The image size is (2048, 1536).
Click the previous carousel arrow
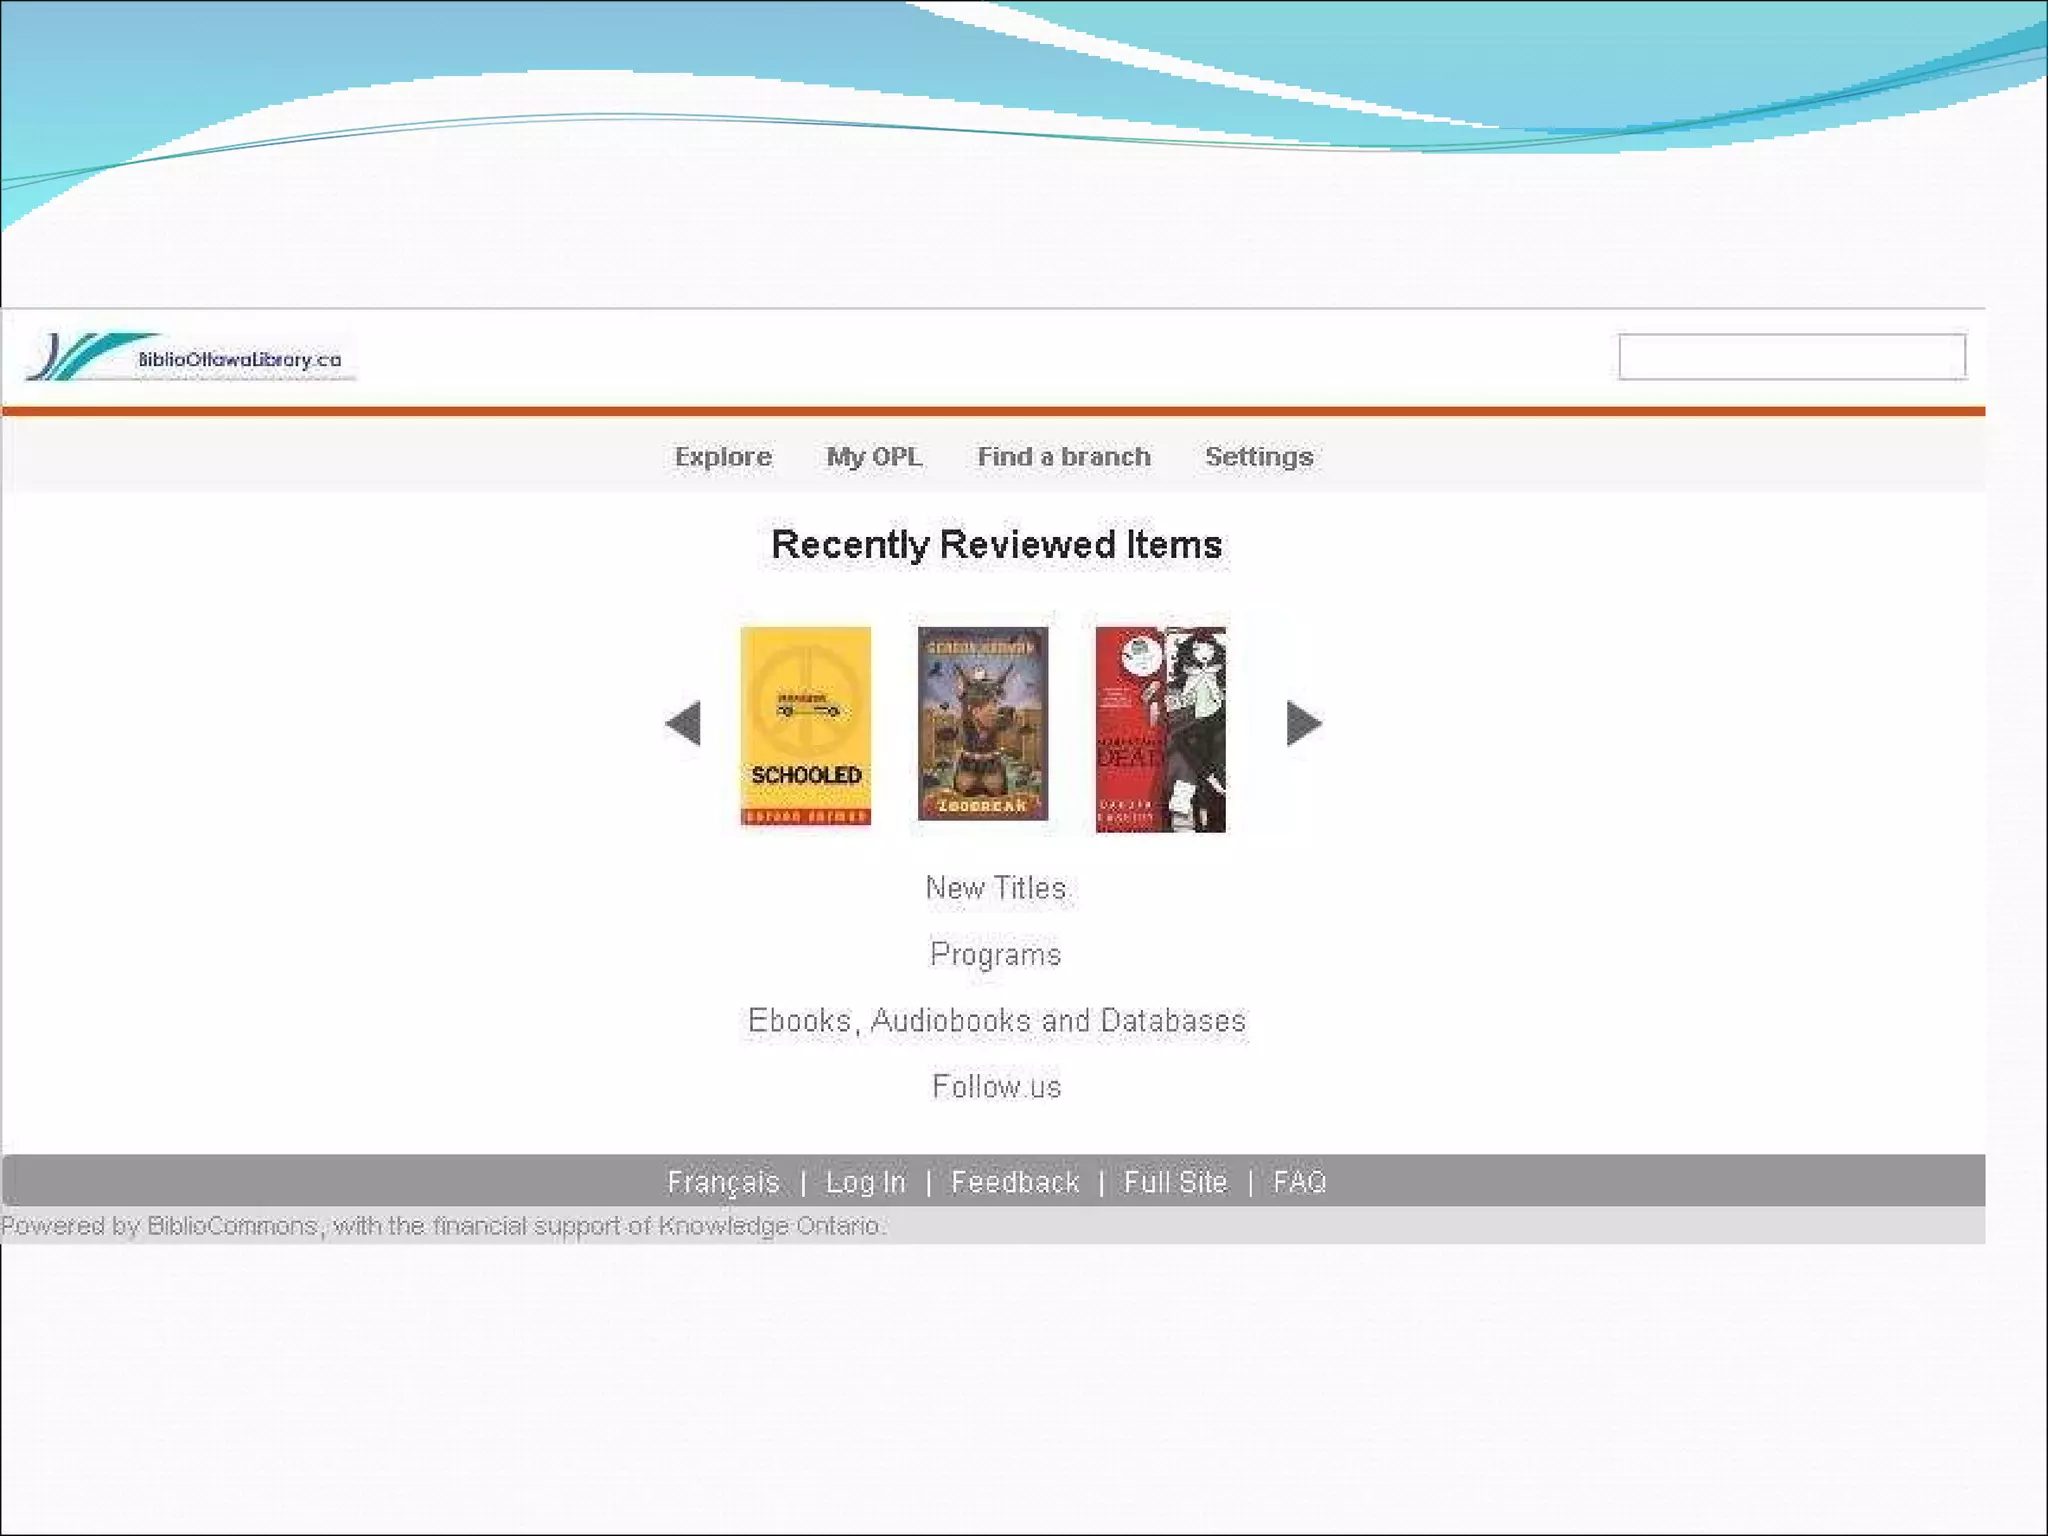(684, 723)
